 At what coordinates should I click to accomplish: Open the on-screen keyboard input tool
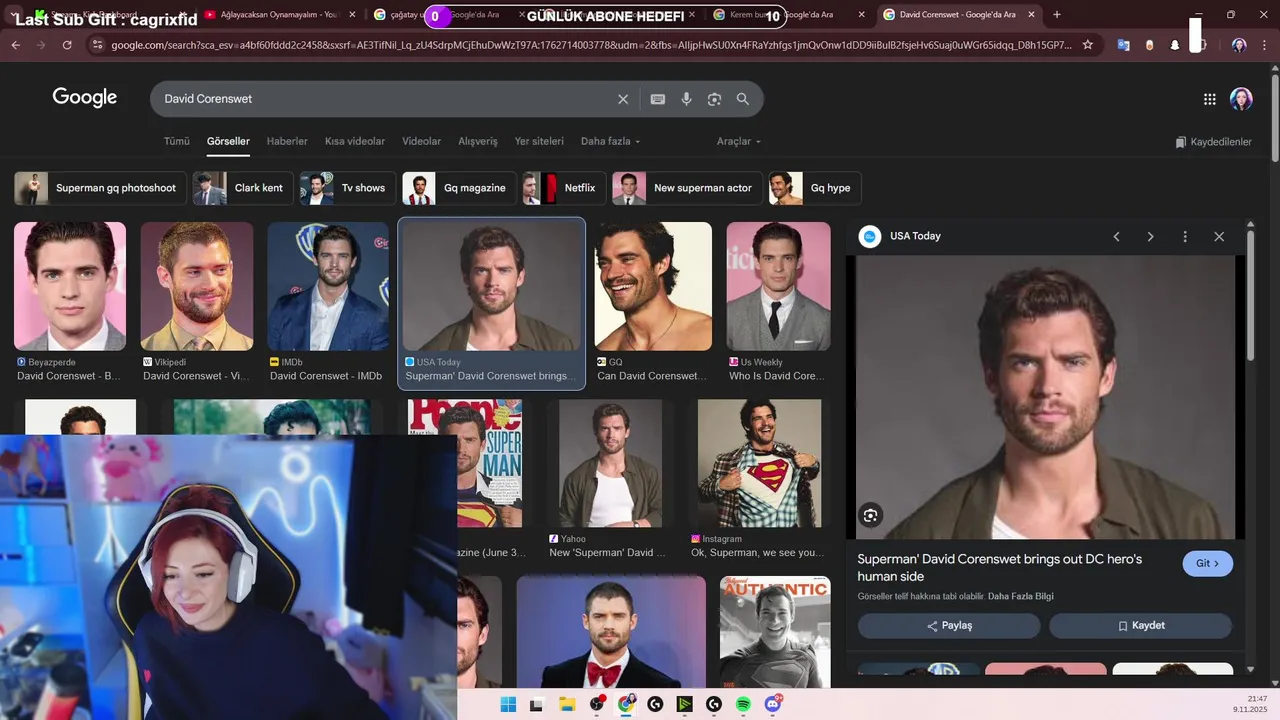[x=658, y=99]
